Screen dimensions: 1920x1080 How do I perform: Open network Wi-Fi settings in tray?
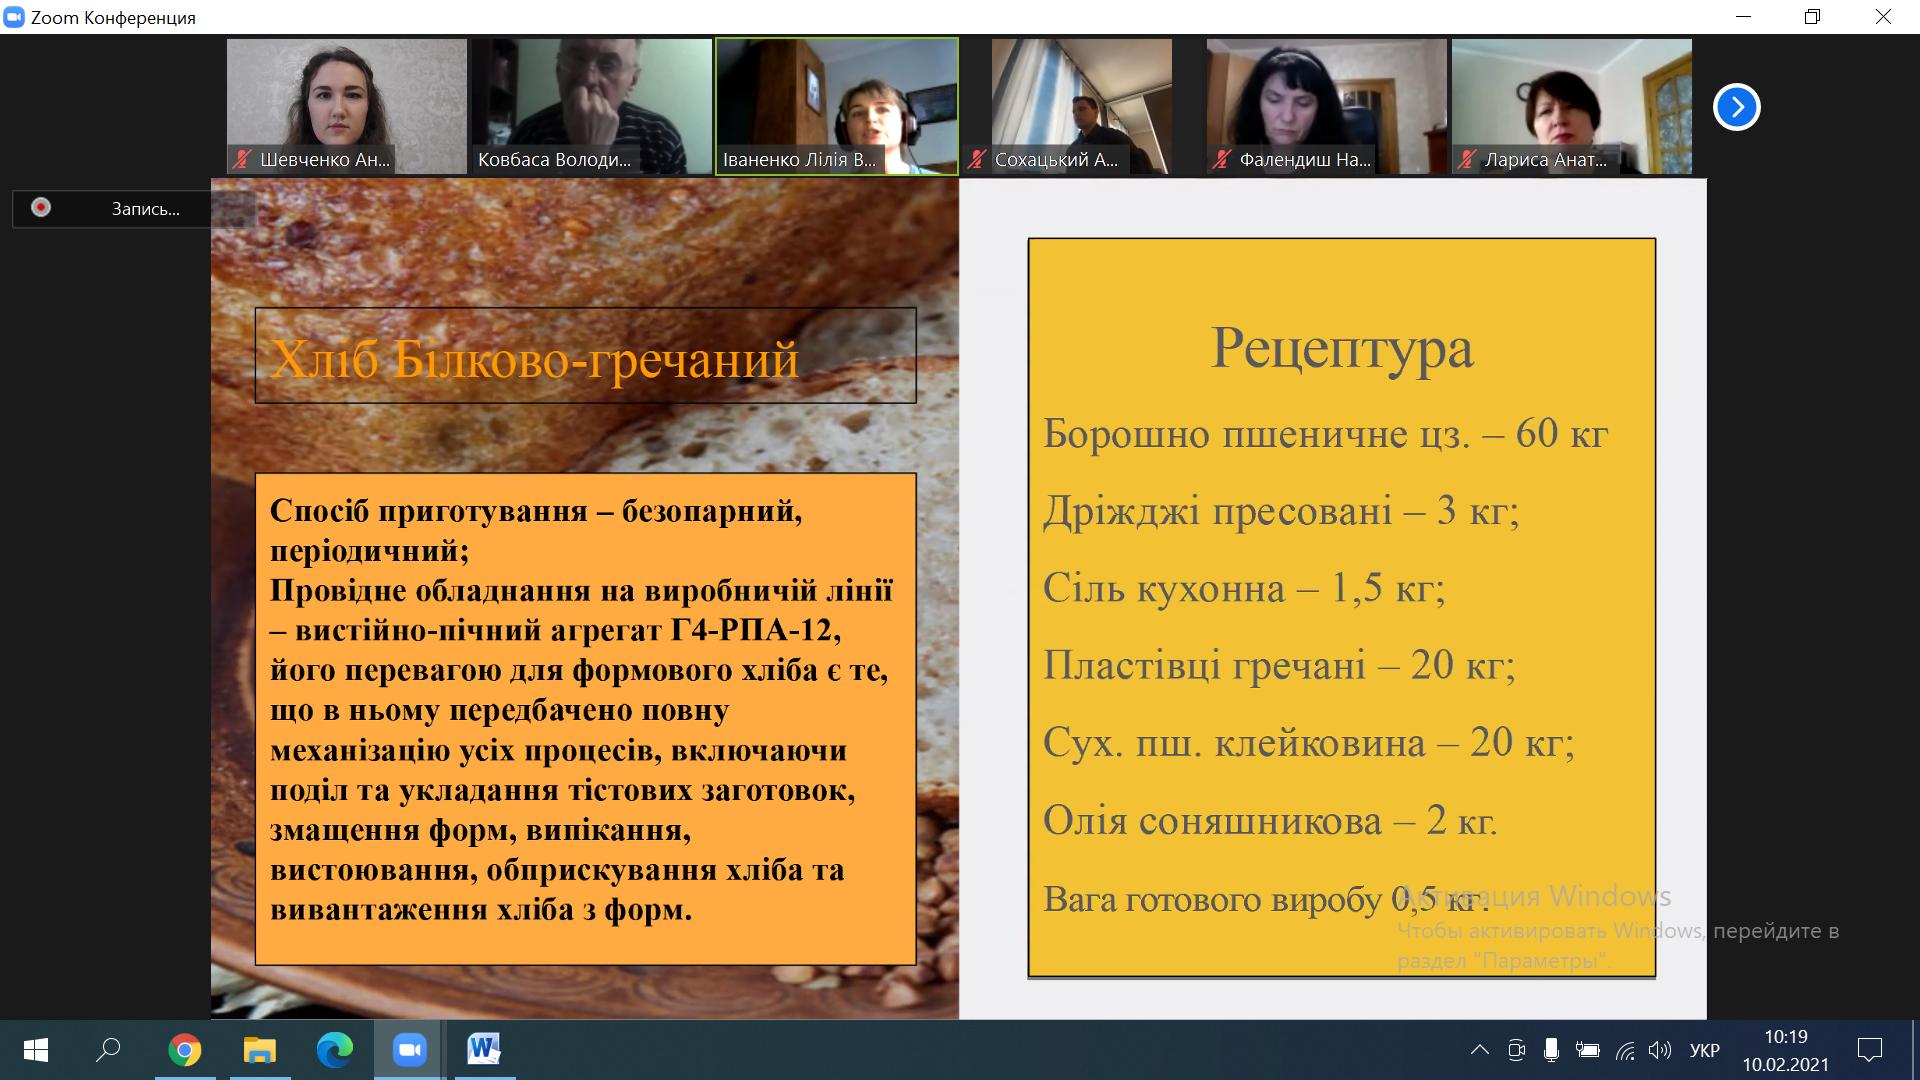(x=1625, y=1050)
